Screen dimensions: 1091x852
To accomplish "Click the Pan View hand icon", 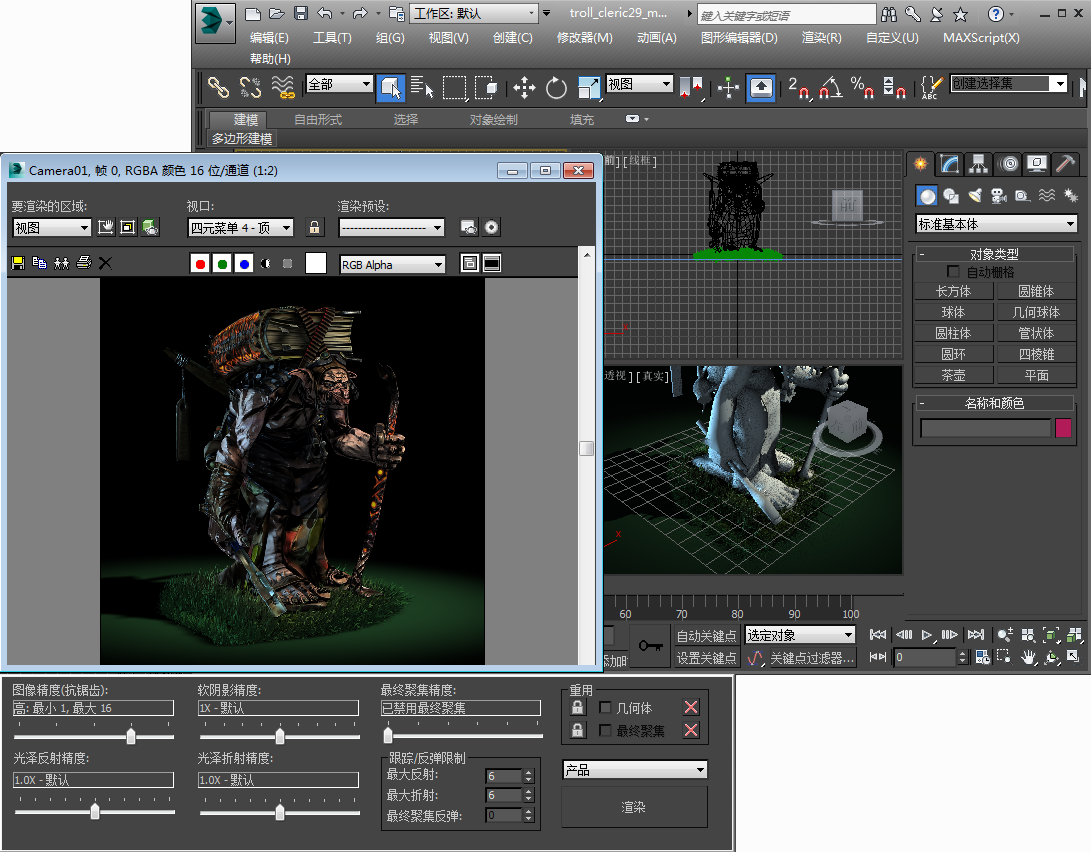I will pyautogui.click(x=1028, y=657).
